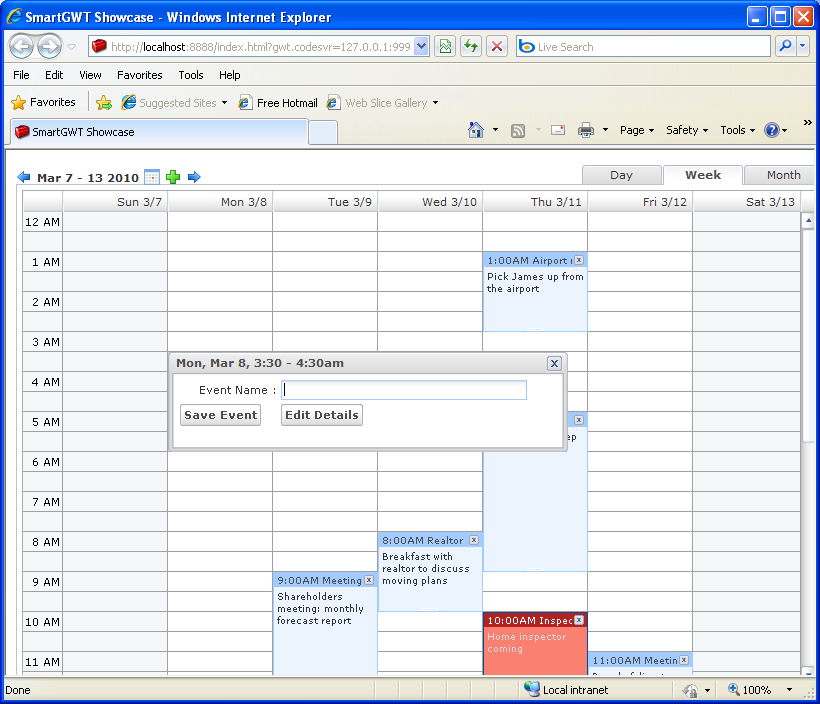The height and width of the screenshot is (704, 820).
Task: Select the 8:00AM Realtor event body
Action: pyautogui.click(x=430, y=578)
